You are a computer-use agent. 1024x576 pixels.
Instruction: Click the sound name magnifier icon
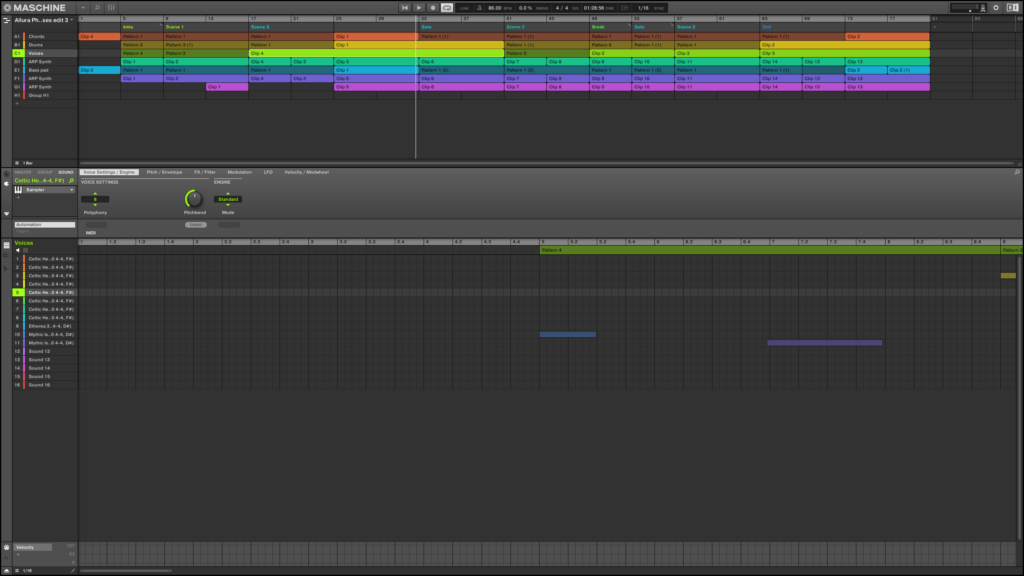[71, 181]
